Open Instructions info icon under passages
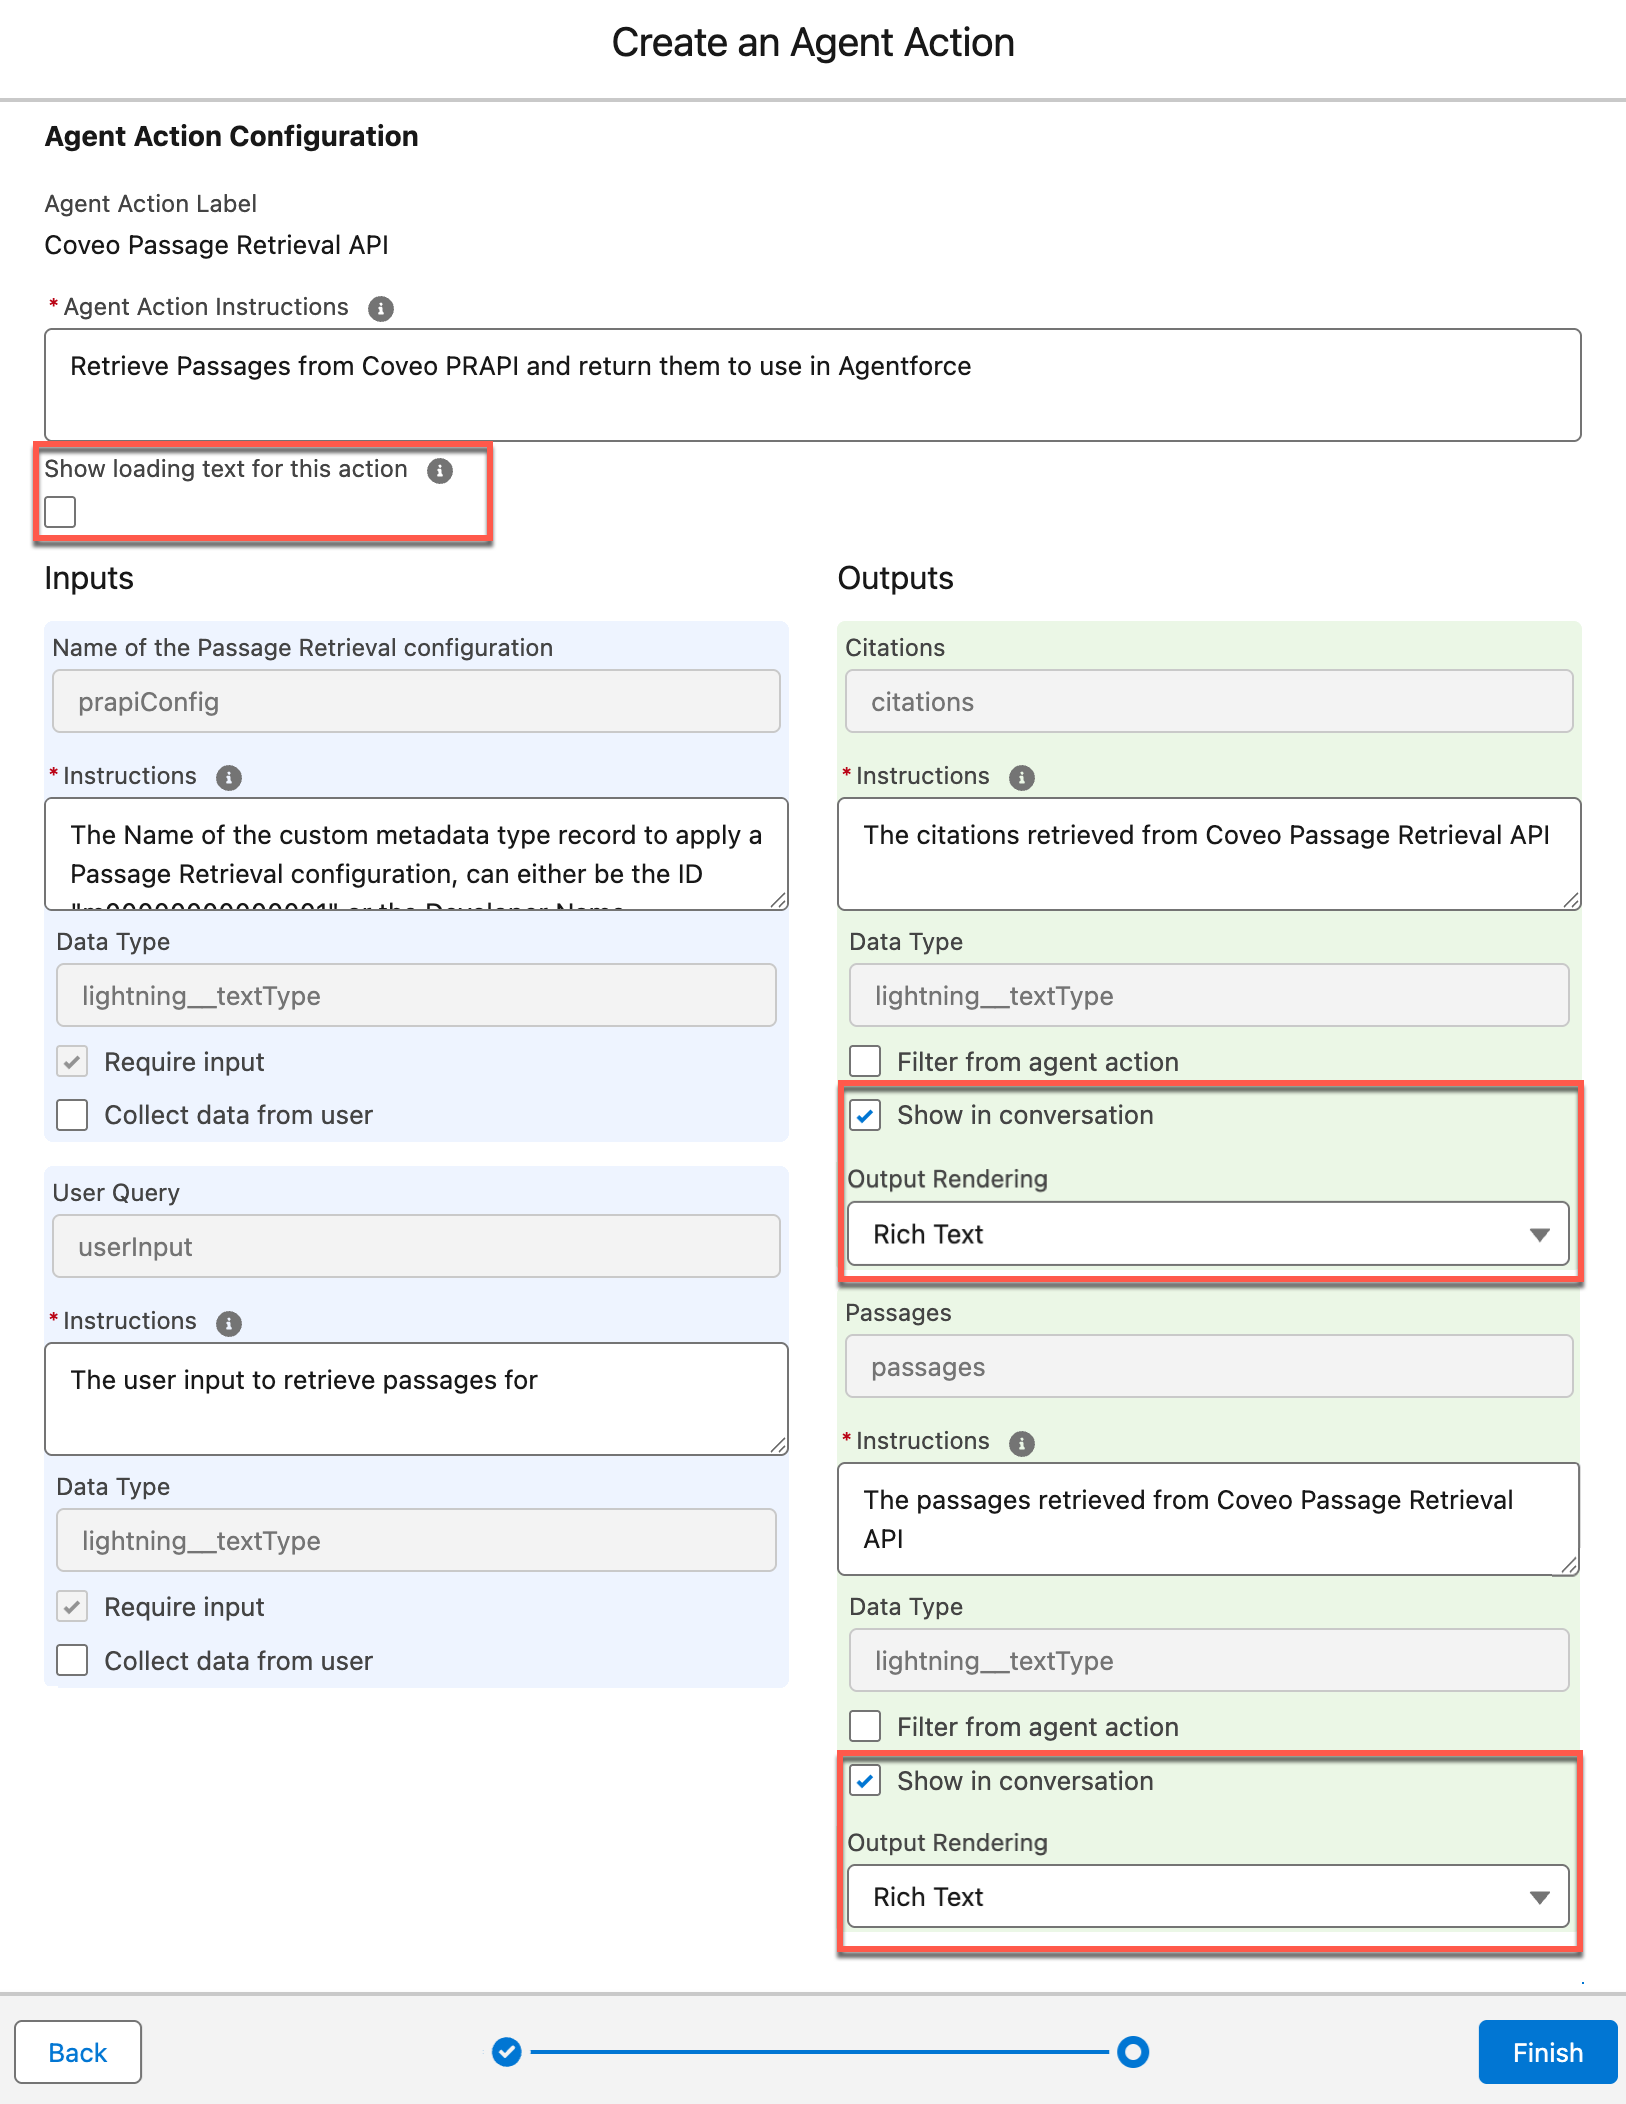 [1021, 1443]
